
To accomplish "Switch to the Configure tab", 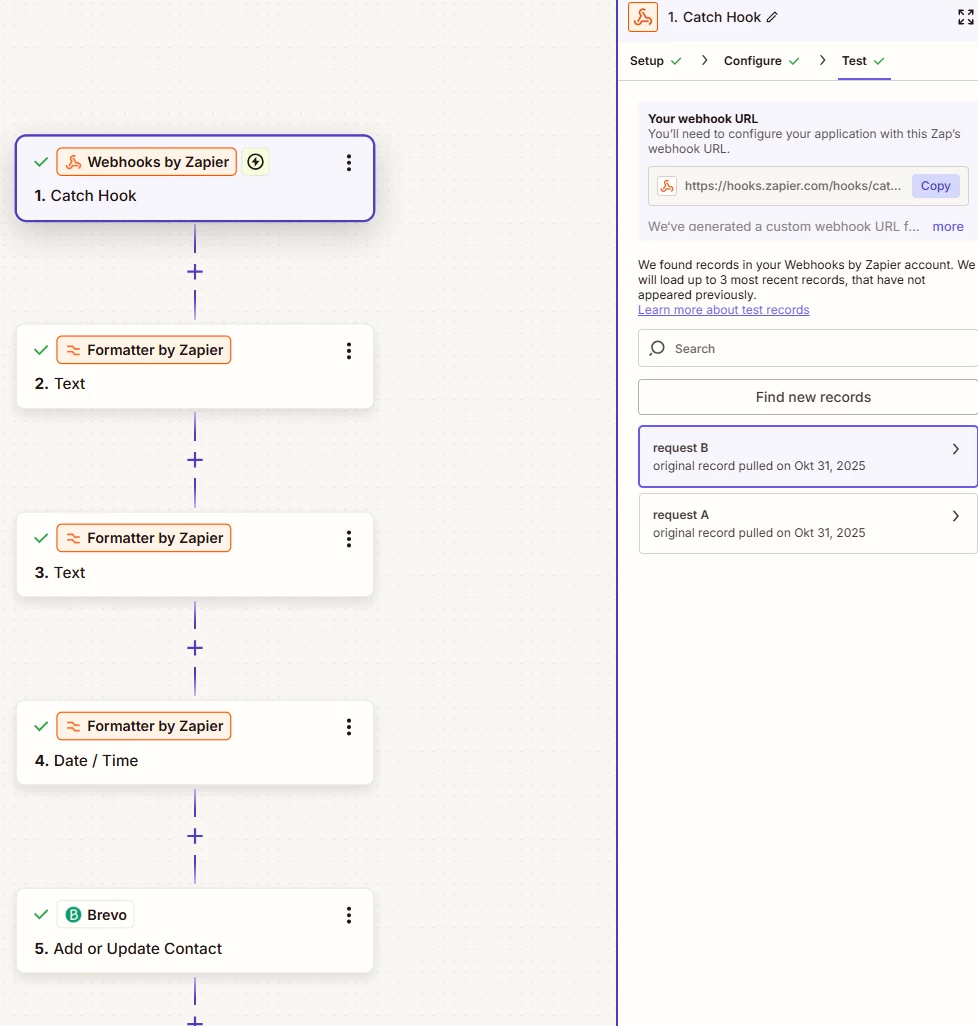I will (761, 61).
